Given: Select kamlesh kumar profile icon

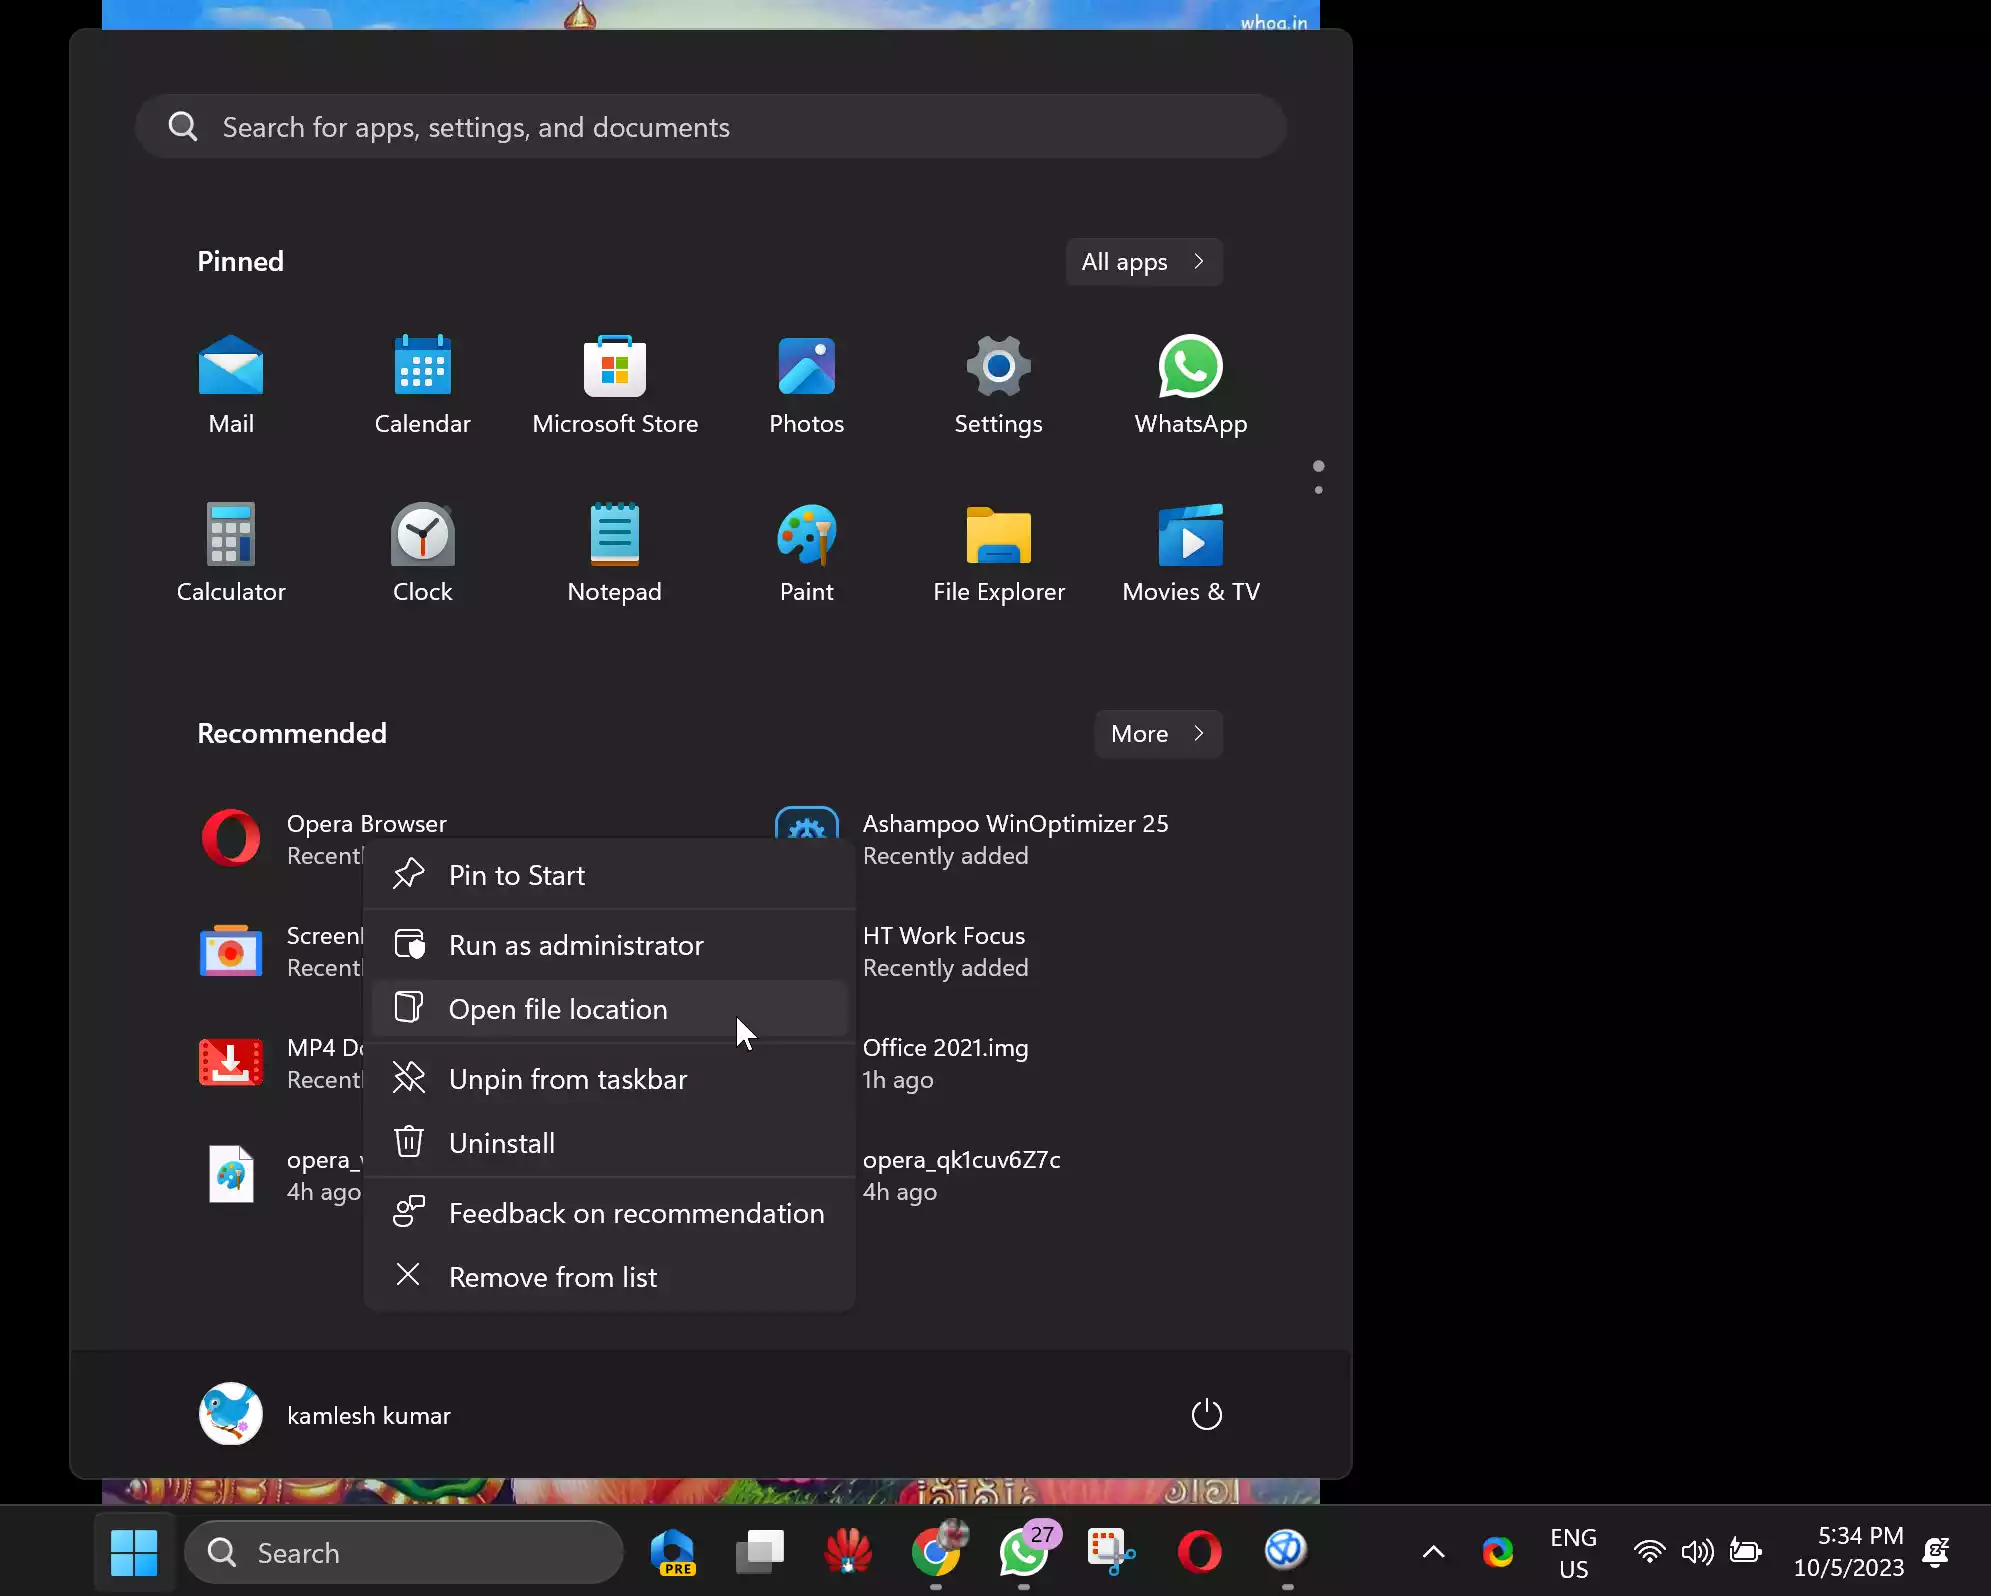Looking at the screenshot, I should point(230,1414).
